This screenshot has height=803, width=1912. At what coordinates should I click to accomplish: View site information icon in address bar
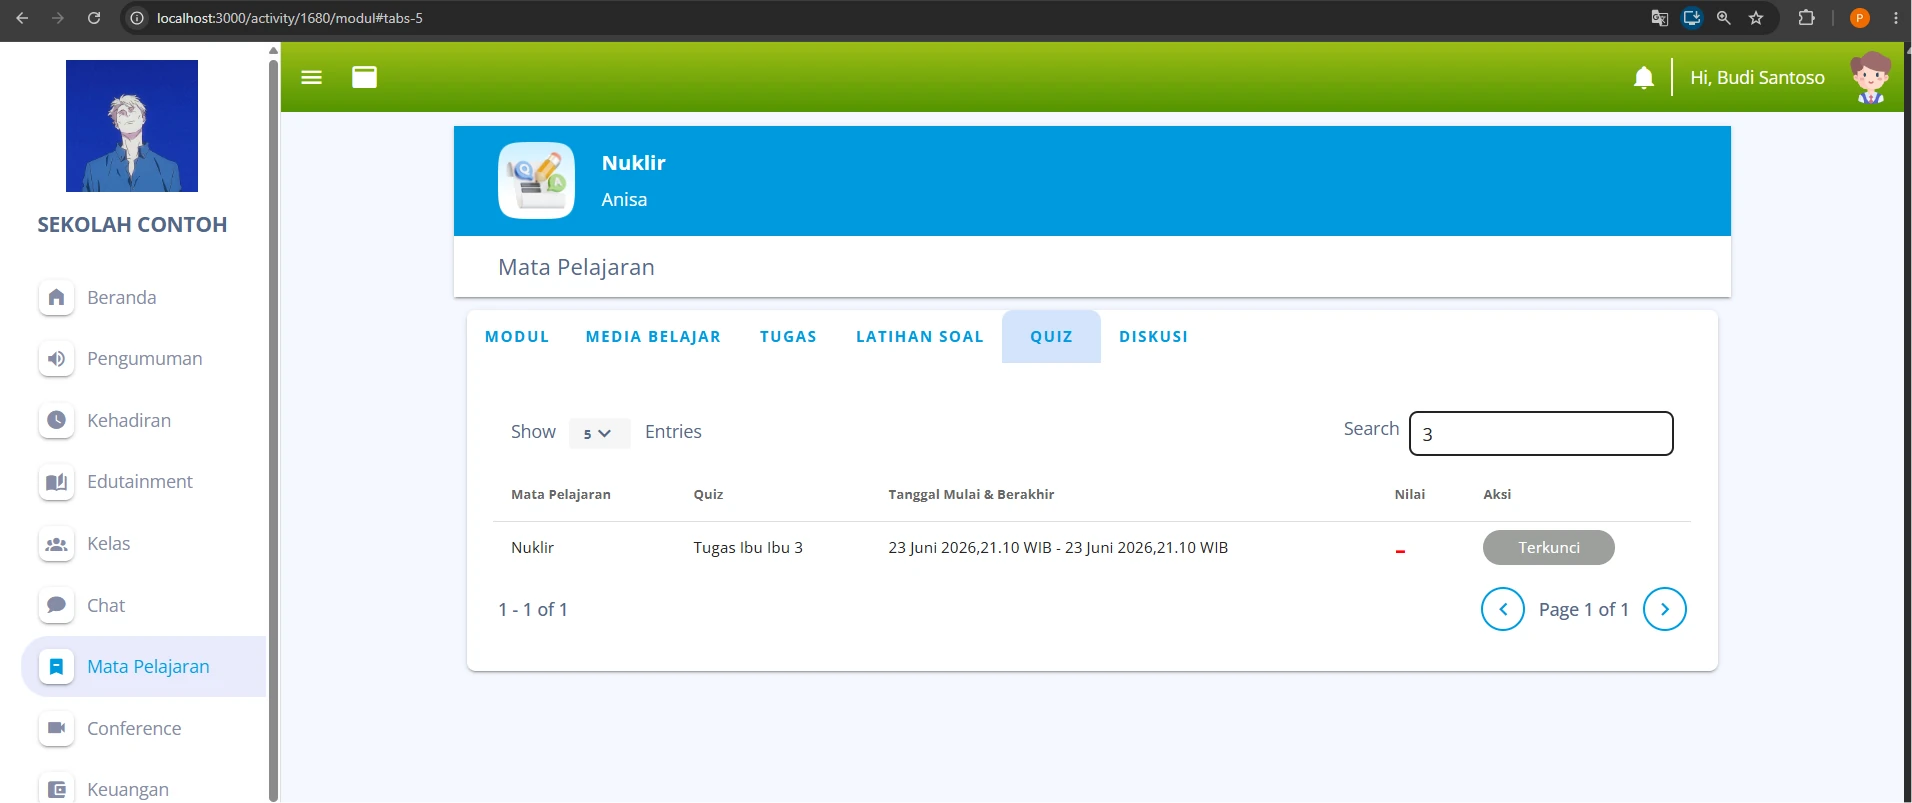(x=138, y=18)
